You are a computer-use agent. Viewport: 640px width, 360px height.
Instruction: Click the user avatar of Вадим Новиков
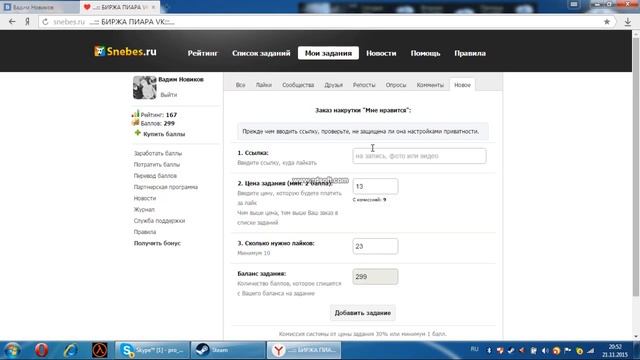144,87
